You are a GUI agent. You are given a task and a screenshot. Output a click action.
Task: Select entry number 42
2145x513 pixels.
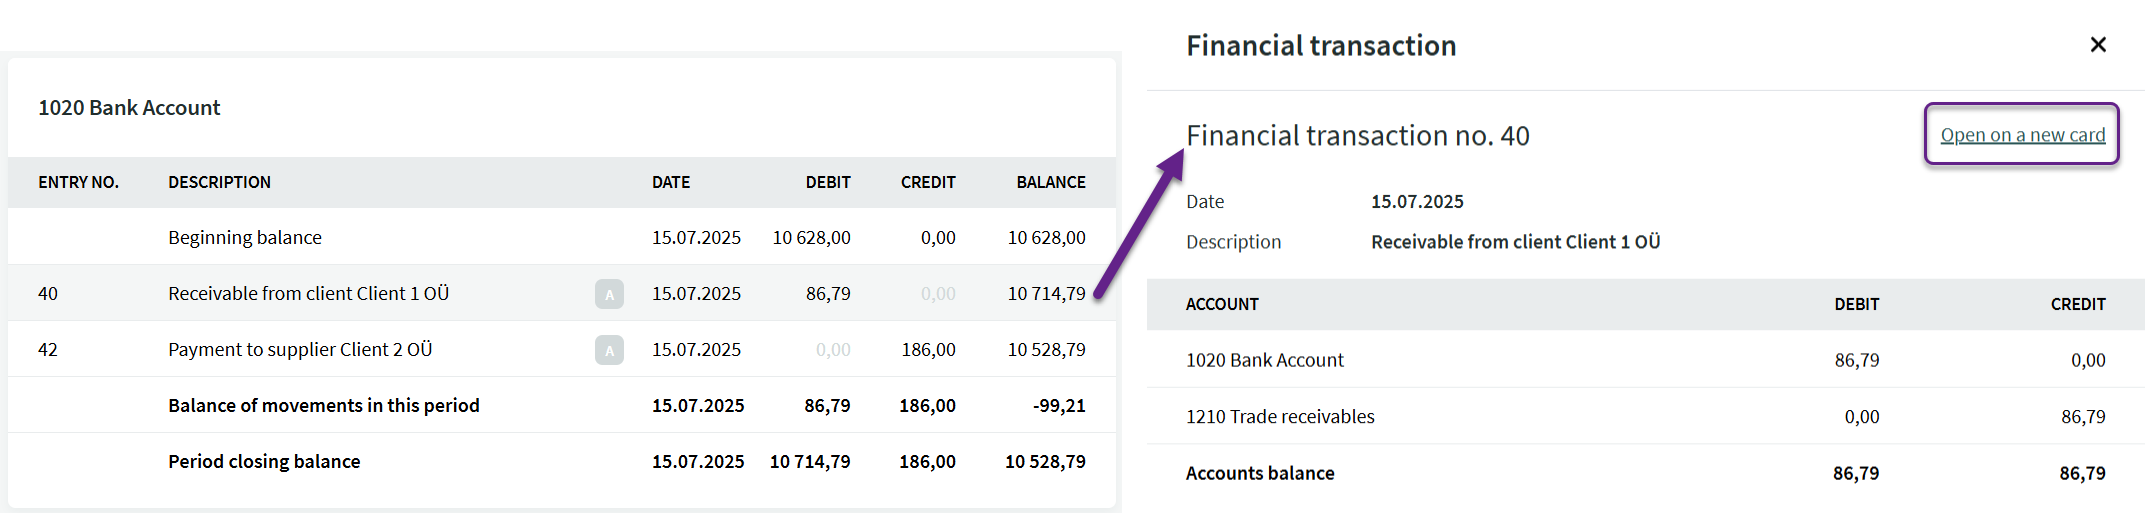click(48, 350)
